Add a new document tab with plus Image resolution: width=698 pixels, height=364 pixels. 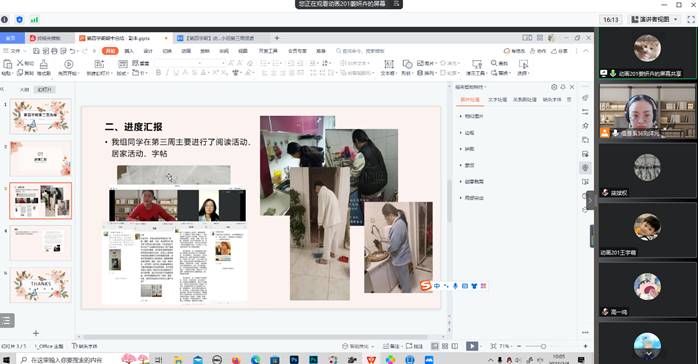[x=276, y=38]
